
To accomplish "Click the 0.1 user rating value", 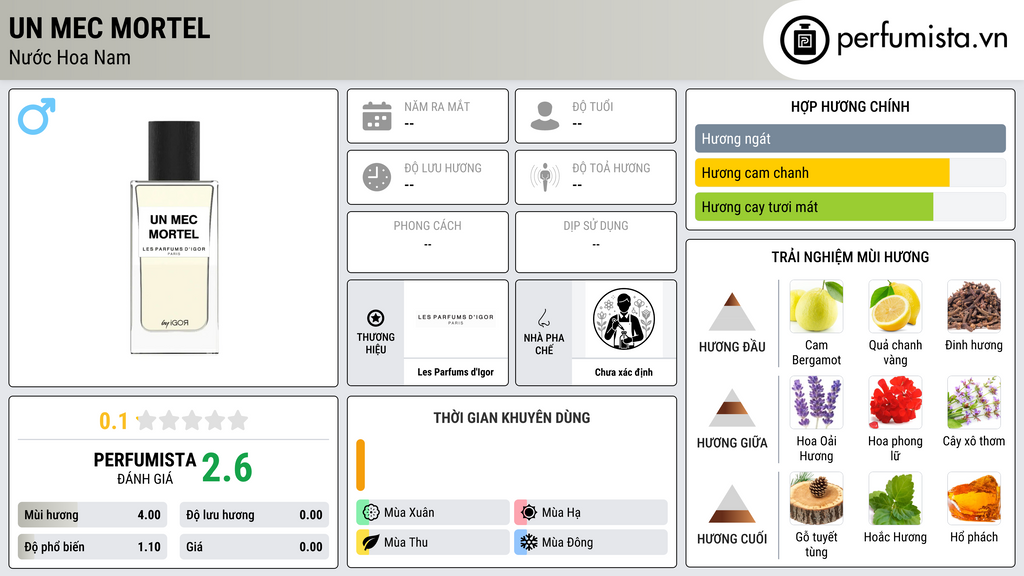I will pos(114,421).
